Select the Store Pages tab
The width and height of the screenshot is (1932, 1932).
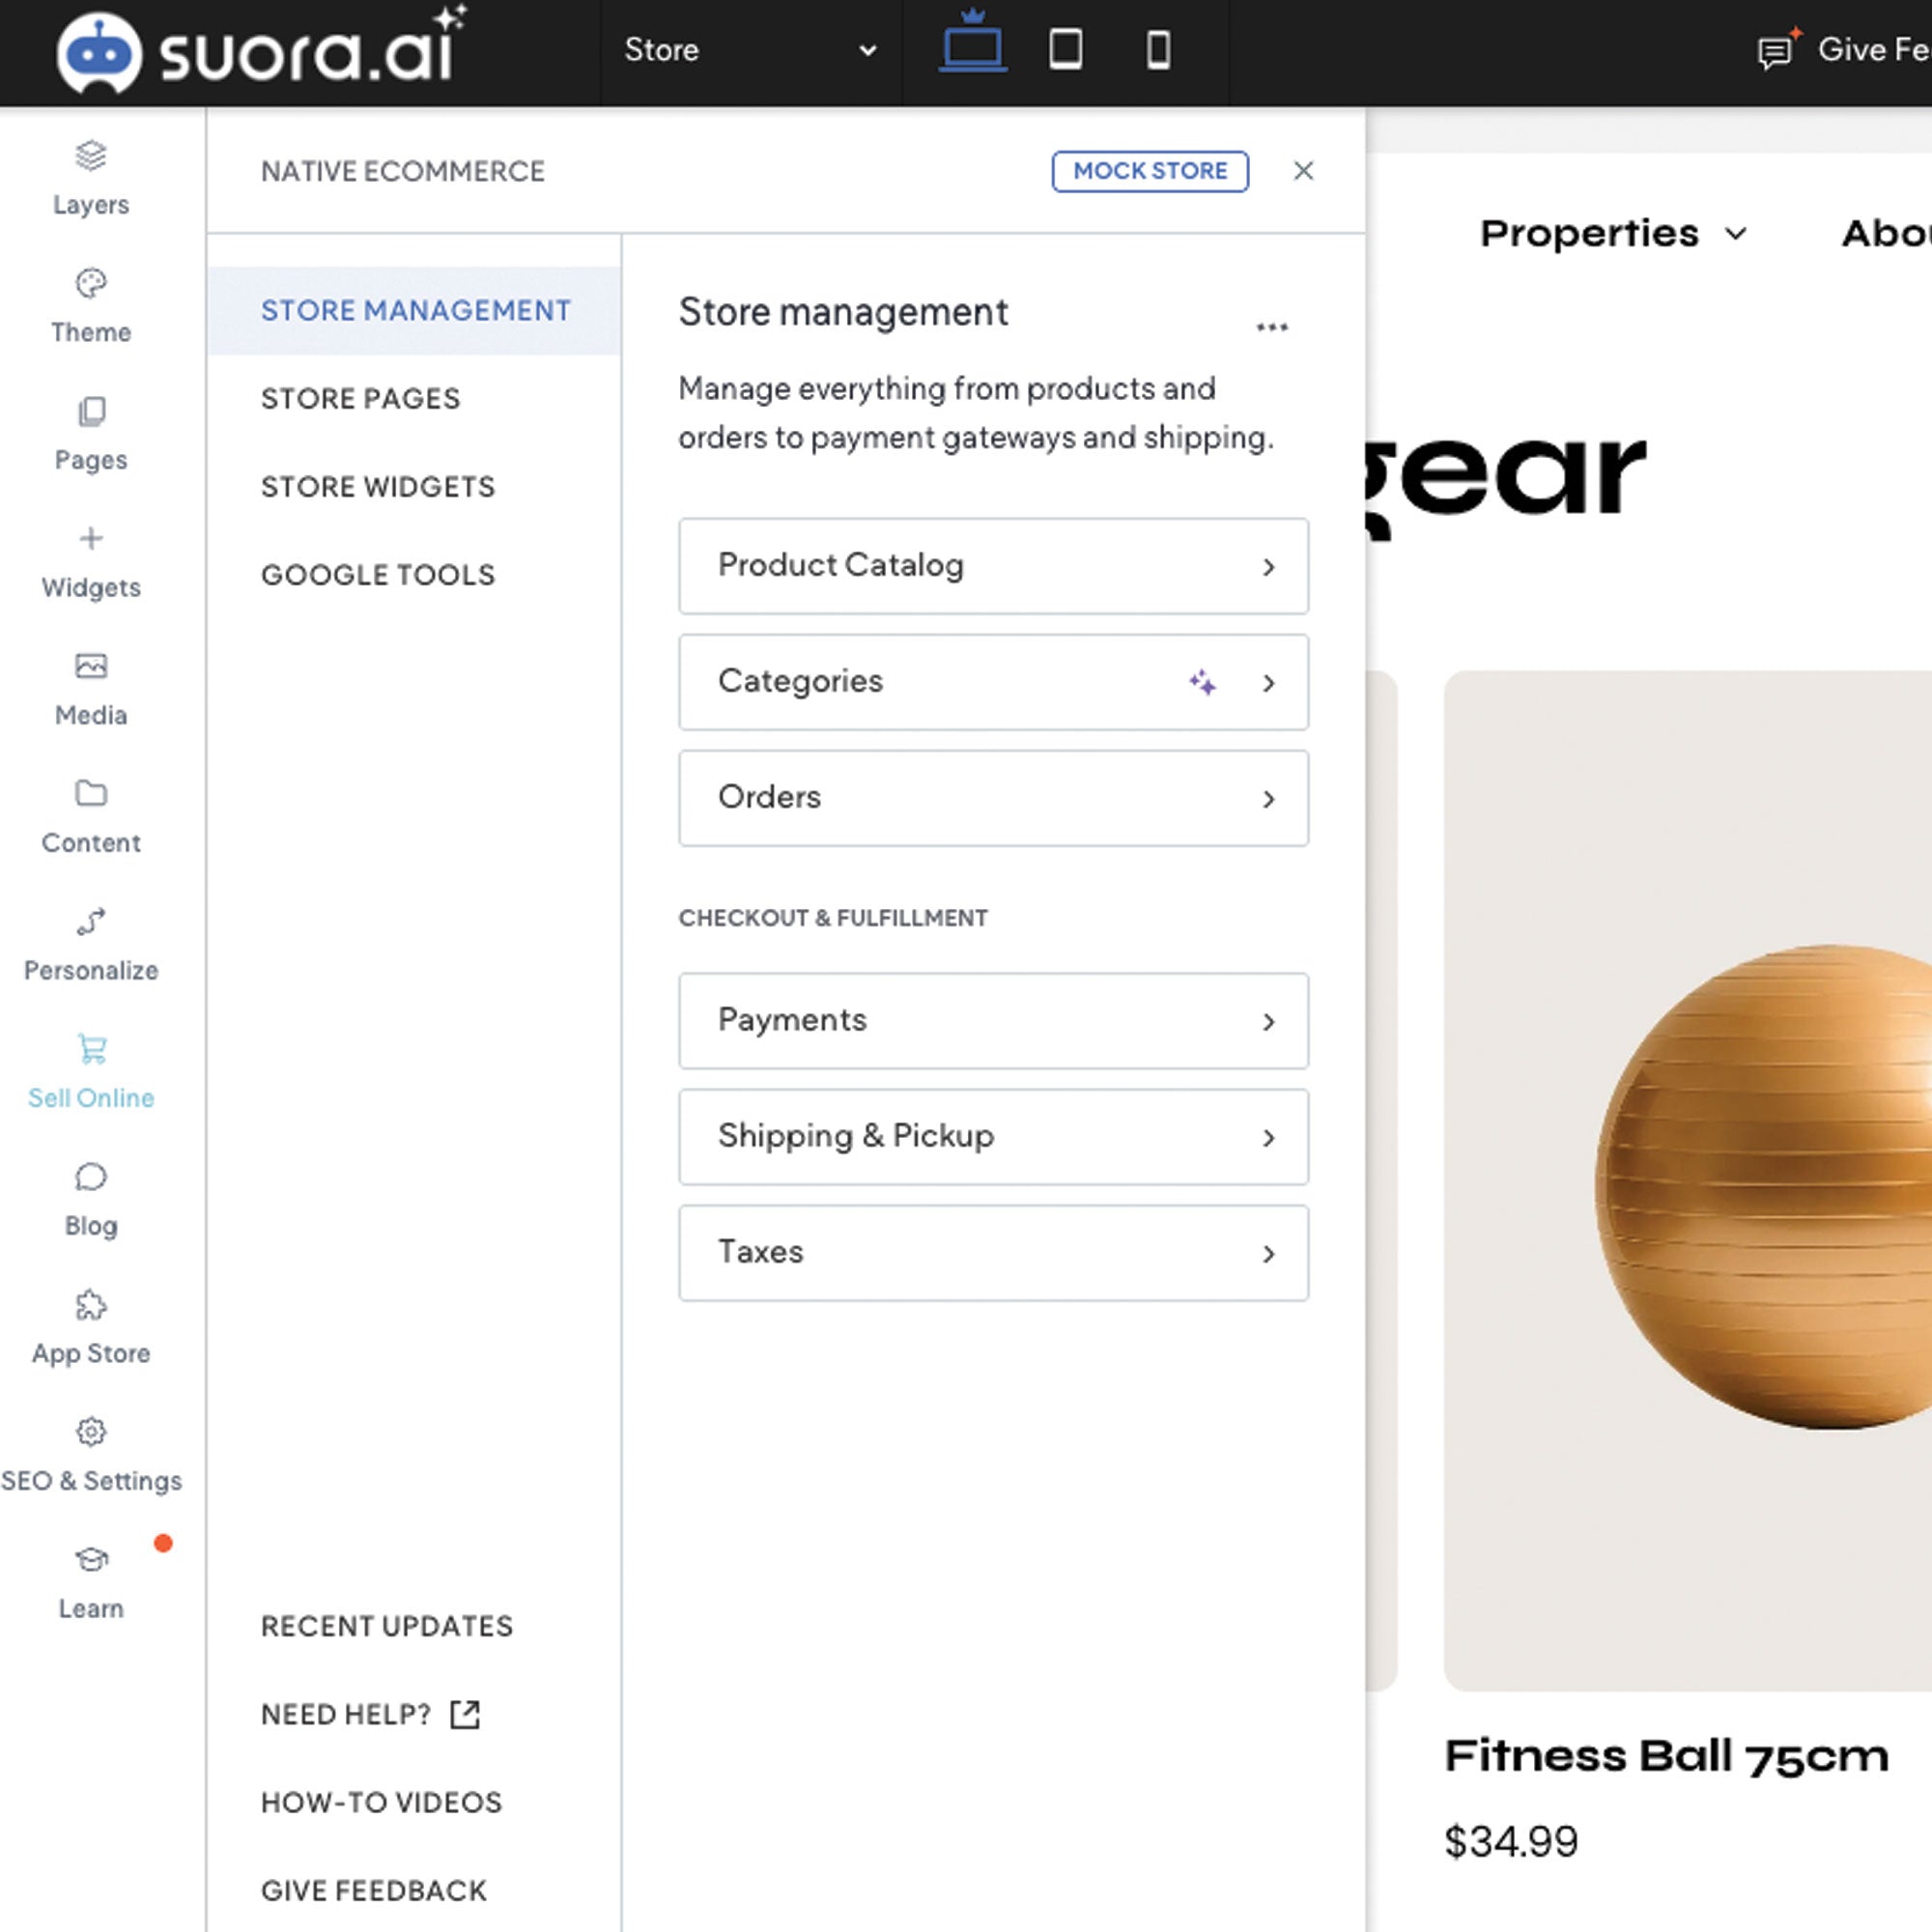[361, 399]
